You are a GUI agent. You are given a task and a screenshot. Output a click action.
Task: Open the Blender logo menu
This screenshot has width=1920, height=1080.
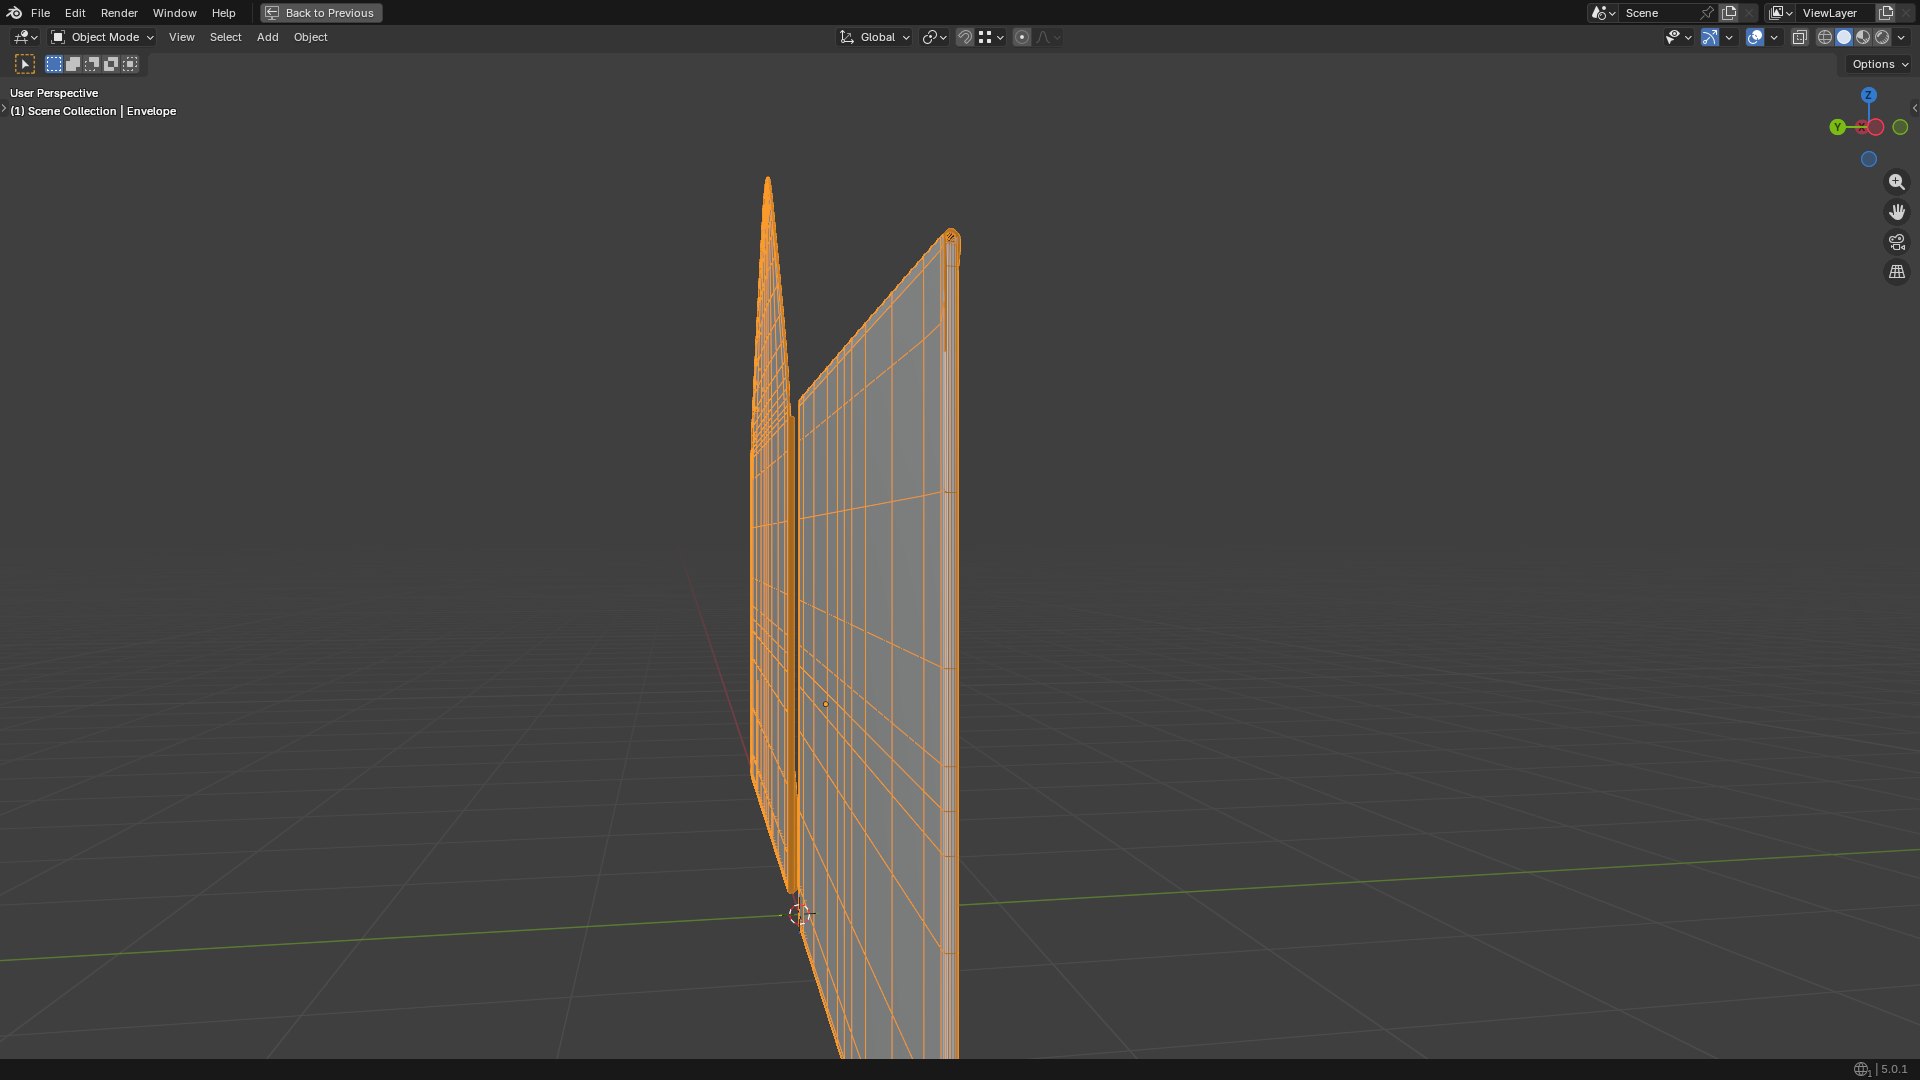tap(14, 13)
